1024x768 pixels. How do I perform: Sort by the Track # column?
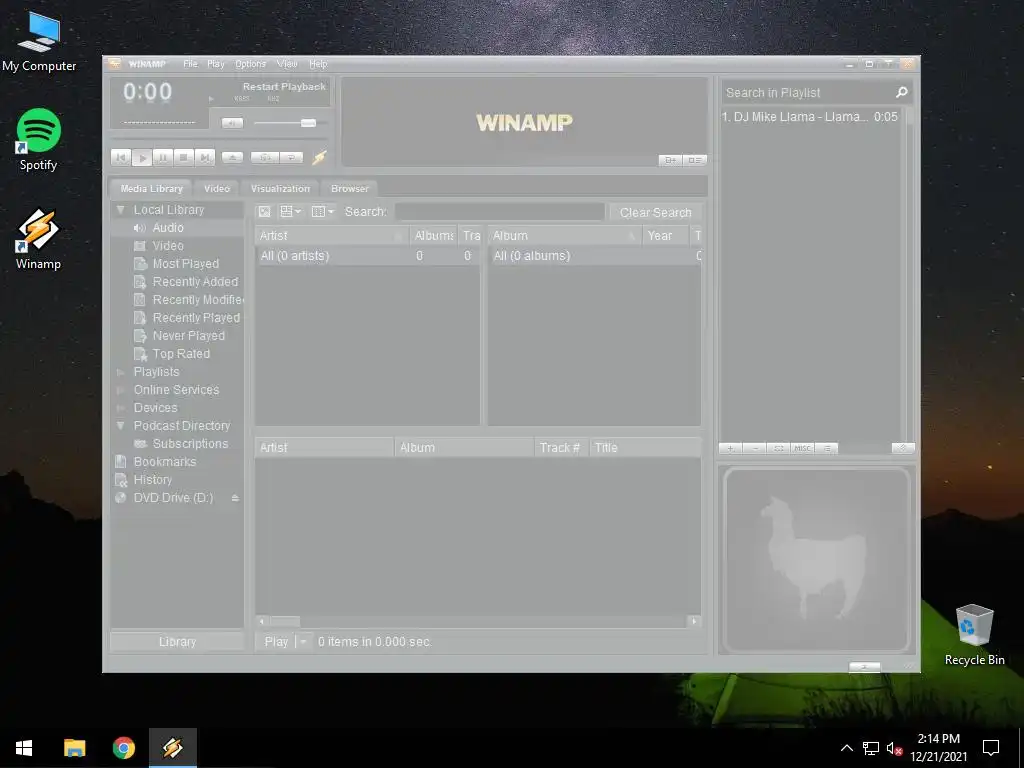point(561,448)
